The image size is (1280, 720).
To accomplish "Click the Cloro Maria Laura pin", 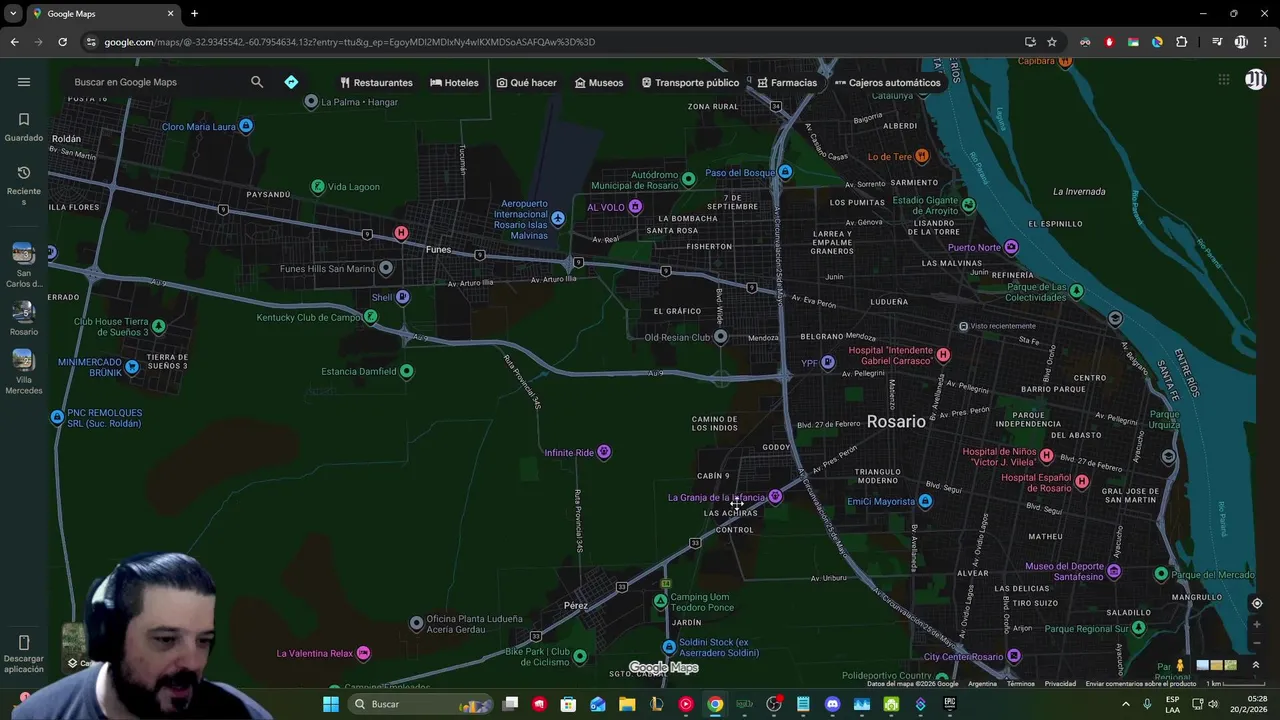I will click(x=245, y=126).
